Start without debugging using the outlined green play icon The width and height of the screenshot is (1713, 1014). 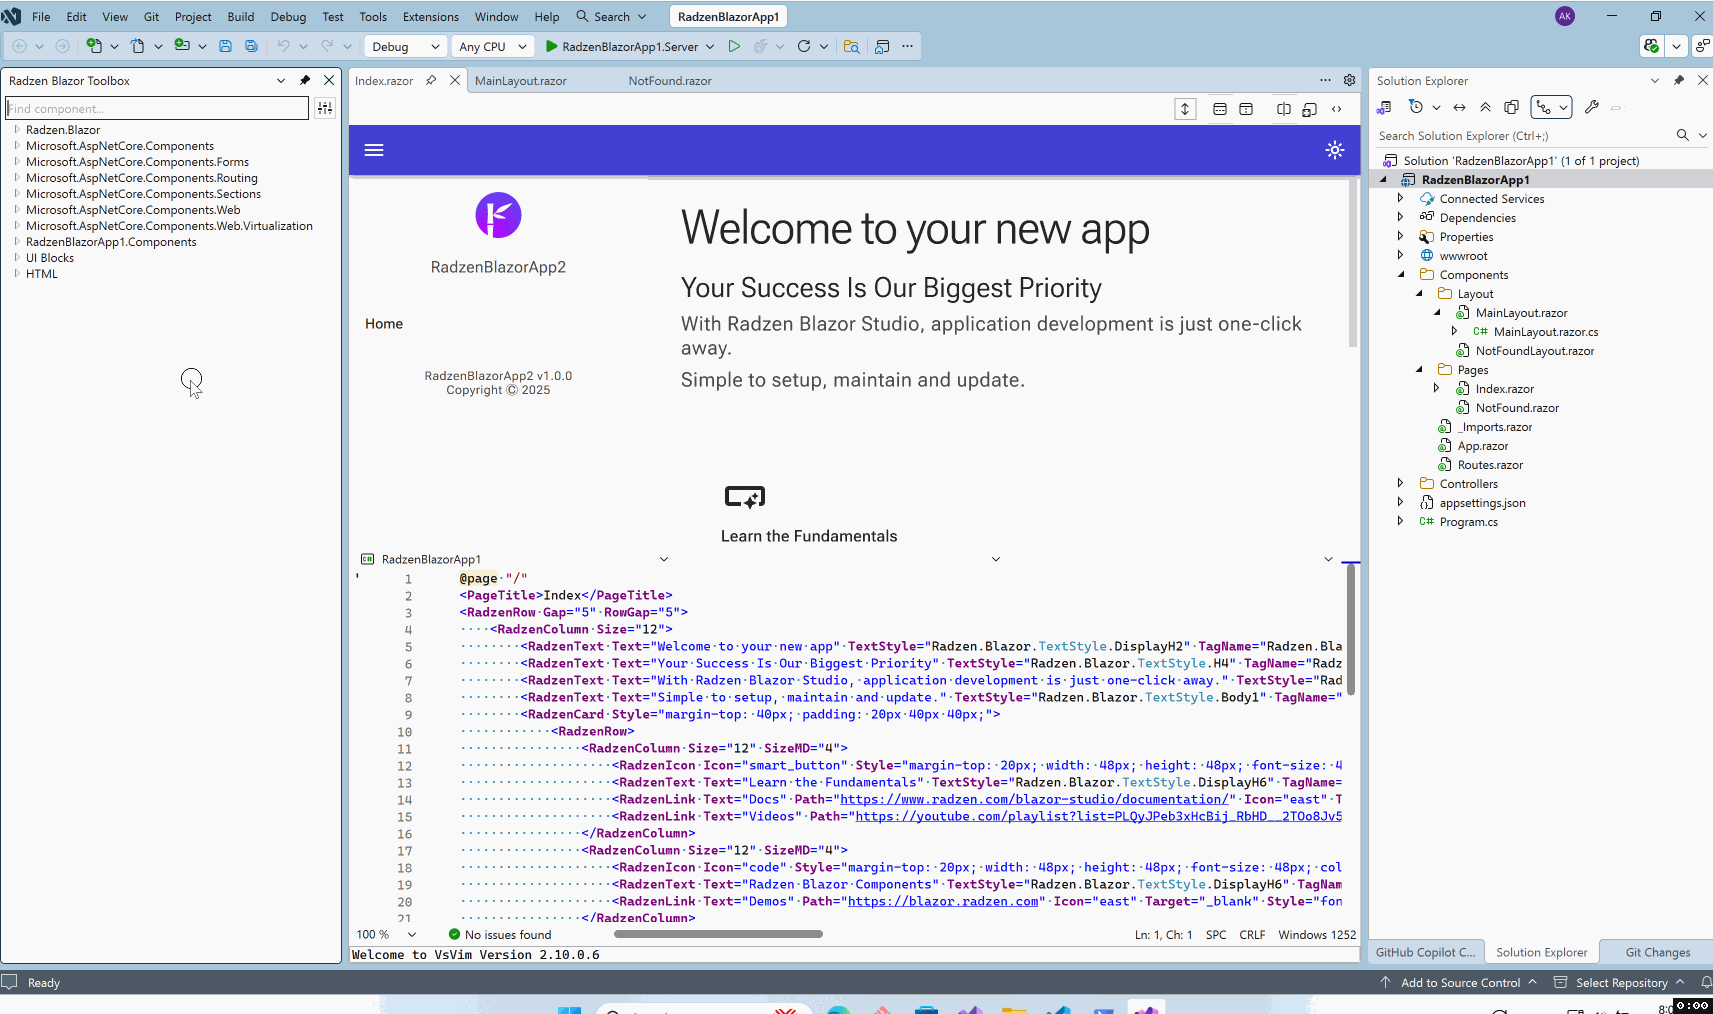coord(734,46)
